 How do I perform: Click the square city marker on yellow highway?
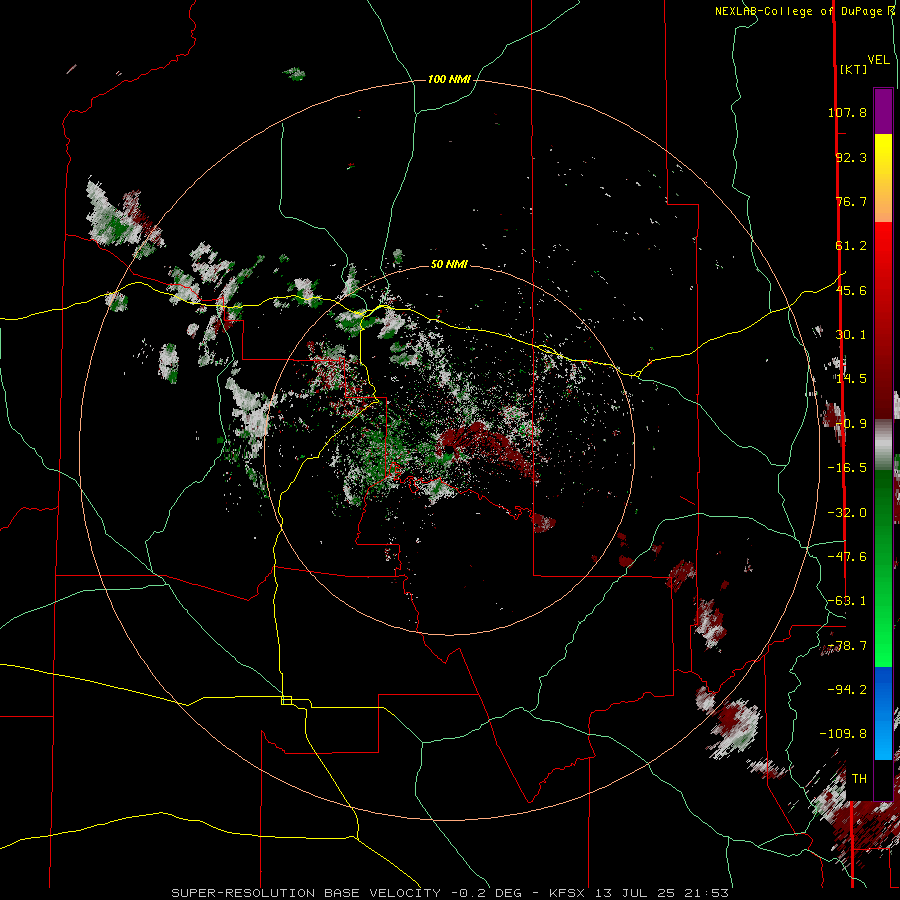coord(286,700)
